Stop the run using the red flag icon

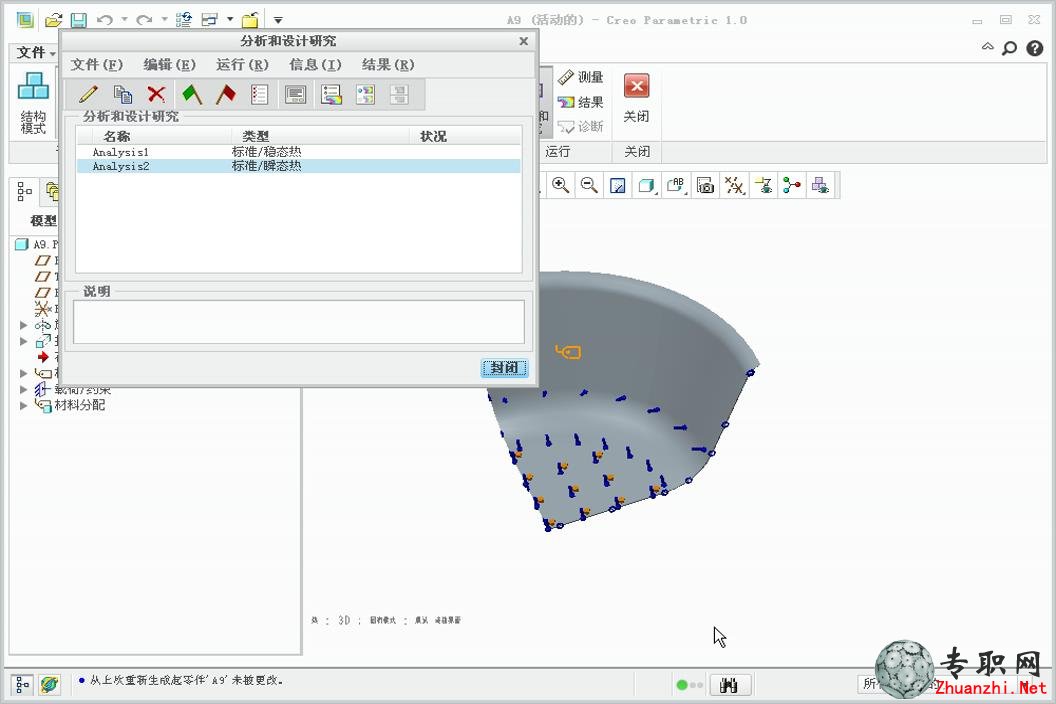pyautogui.click(x=226, y=94)
